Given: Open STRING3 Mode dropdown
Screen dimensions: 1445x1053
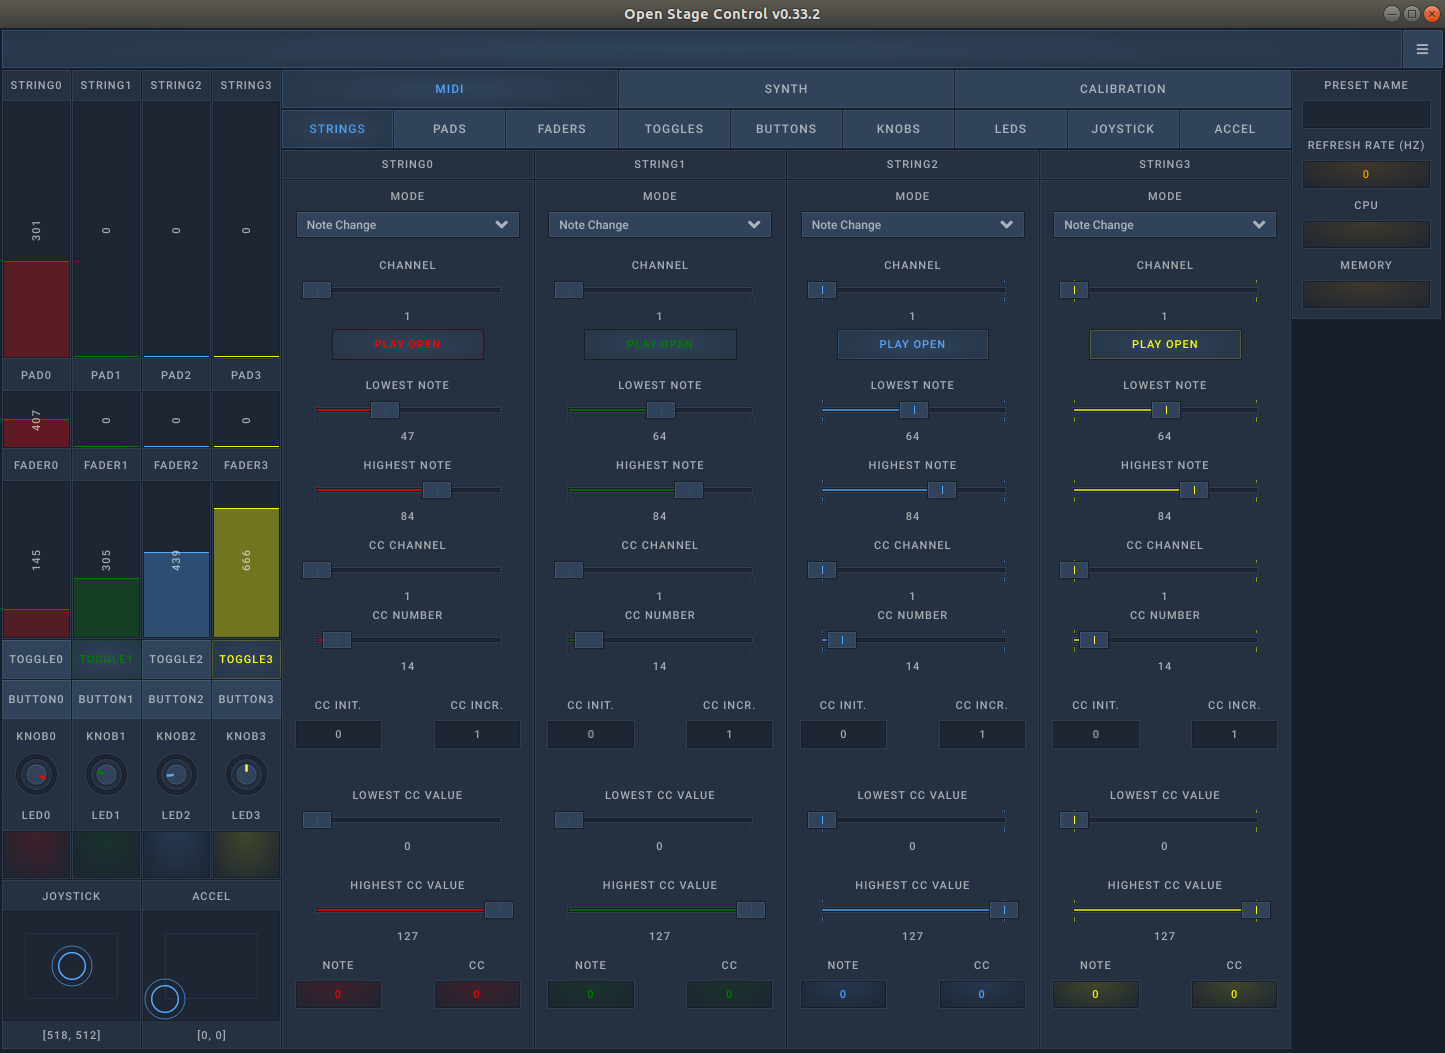Looking at the screenshot, I should point(1165,225).
